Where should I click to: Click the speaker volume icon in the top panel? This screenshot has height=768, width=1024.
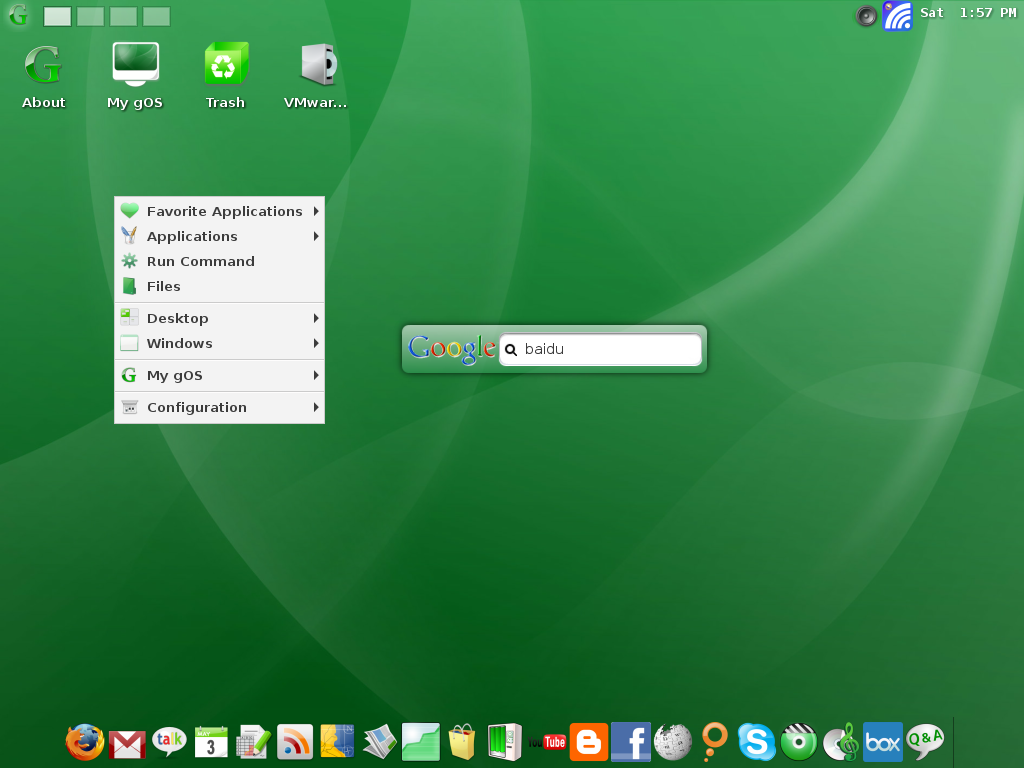[866, 15]
